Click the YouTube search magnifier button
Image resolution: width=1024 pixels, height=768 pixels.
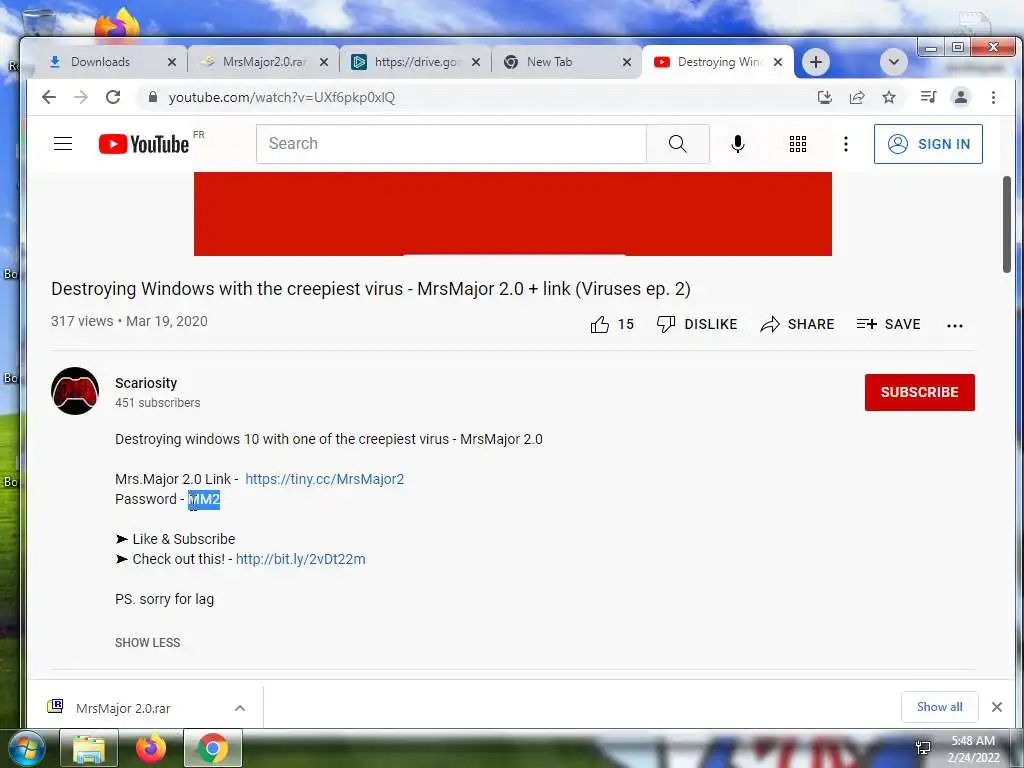click(x=678, y=144)
